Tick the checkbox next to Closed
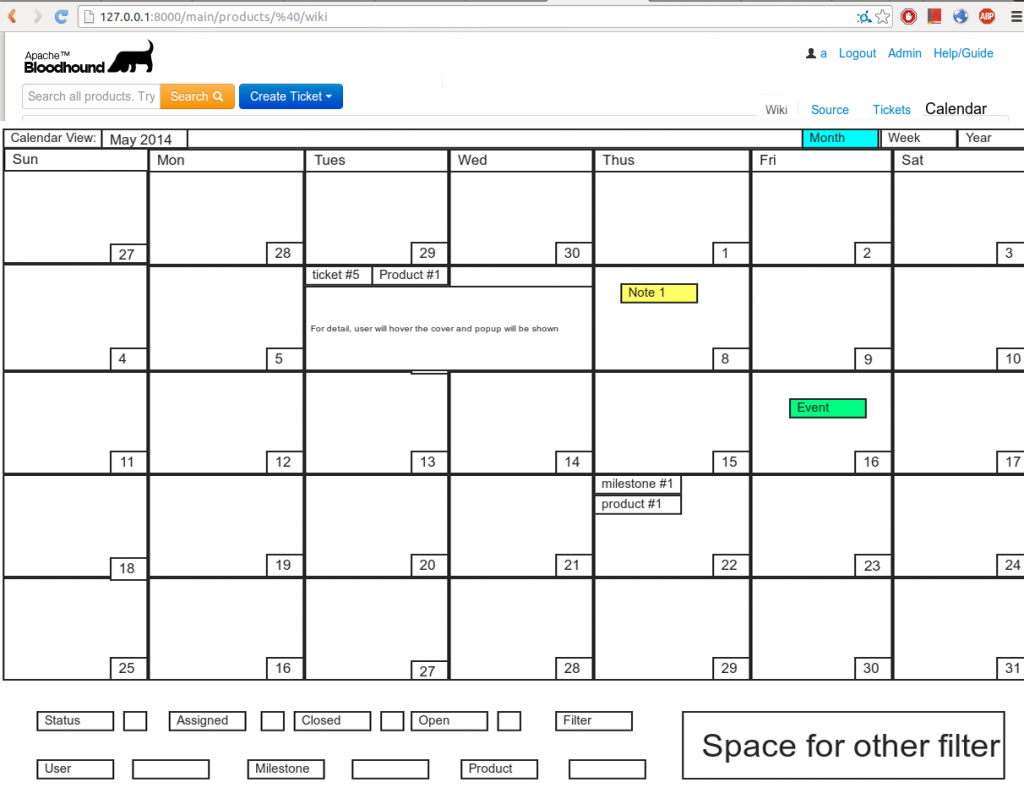The width and height of the screenshot is (1024, 787). [392, 721]
